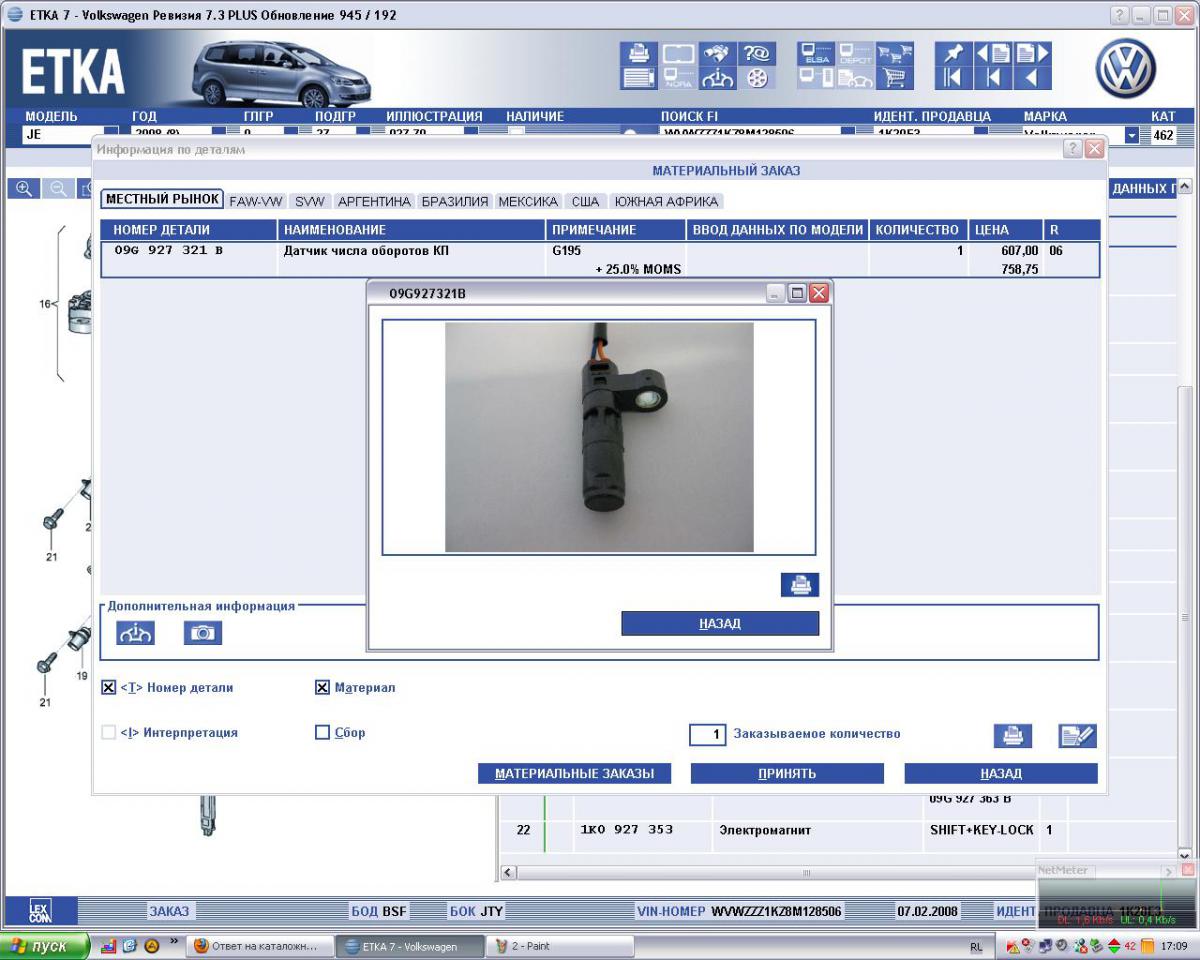Image resolution: width=1200 pixels, height=960 pixels.
Task: Select the МЕКСИКА tab
Action: click(528, 201)
